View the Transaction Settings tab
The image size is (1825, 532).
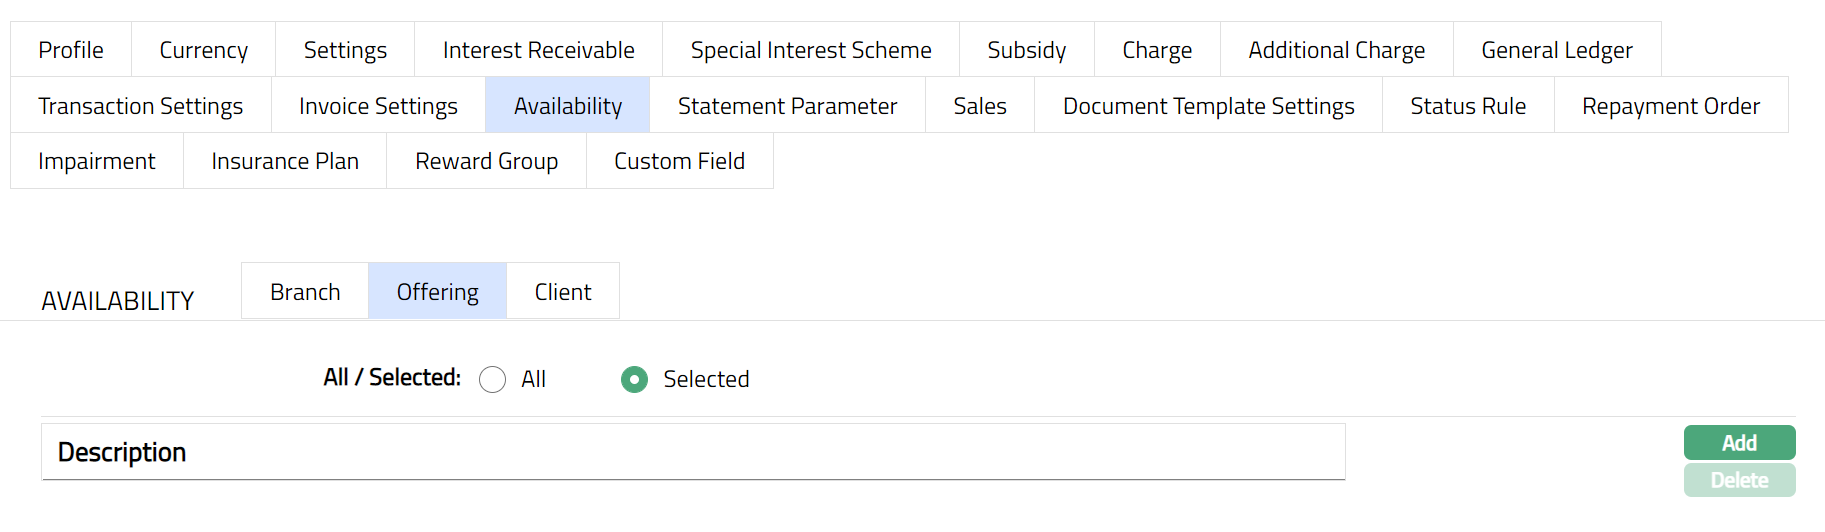(141, 106)
